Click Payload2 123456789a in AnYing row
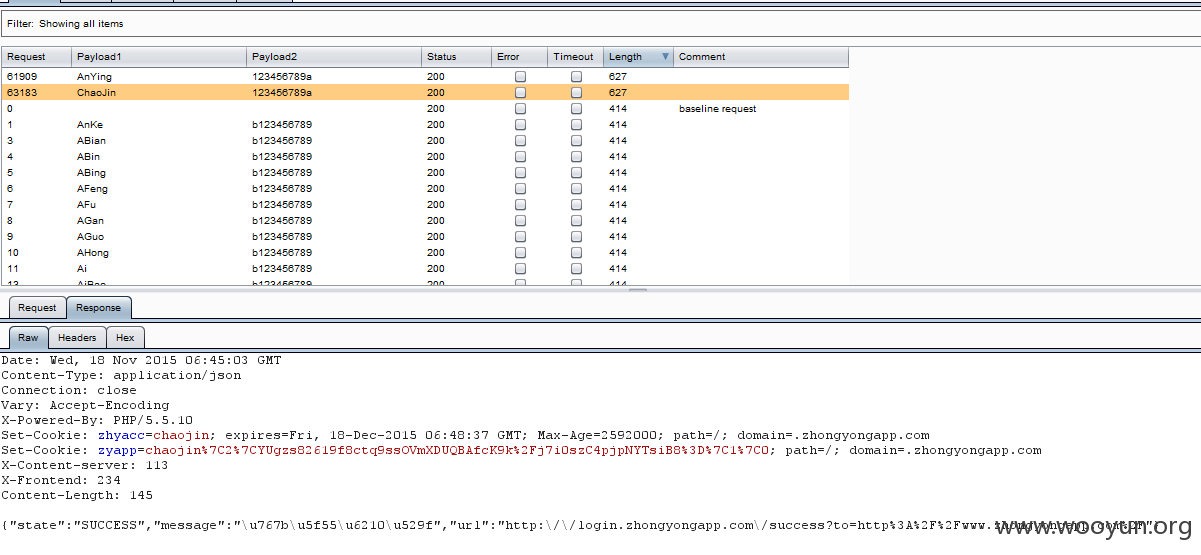Viewport: 1201px width, 555px height. click(x=281, y=77)
